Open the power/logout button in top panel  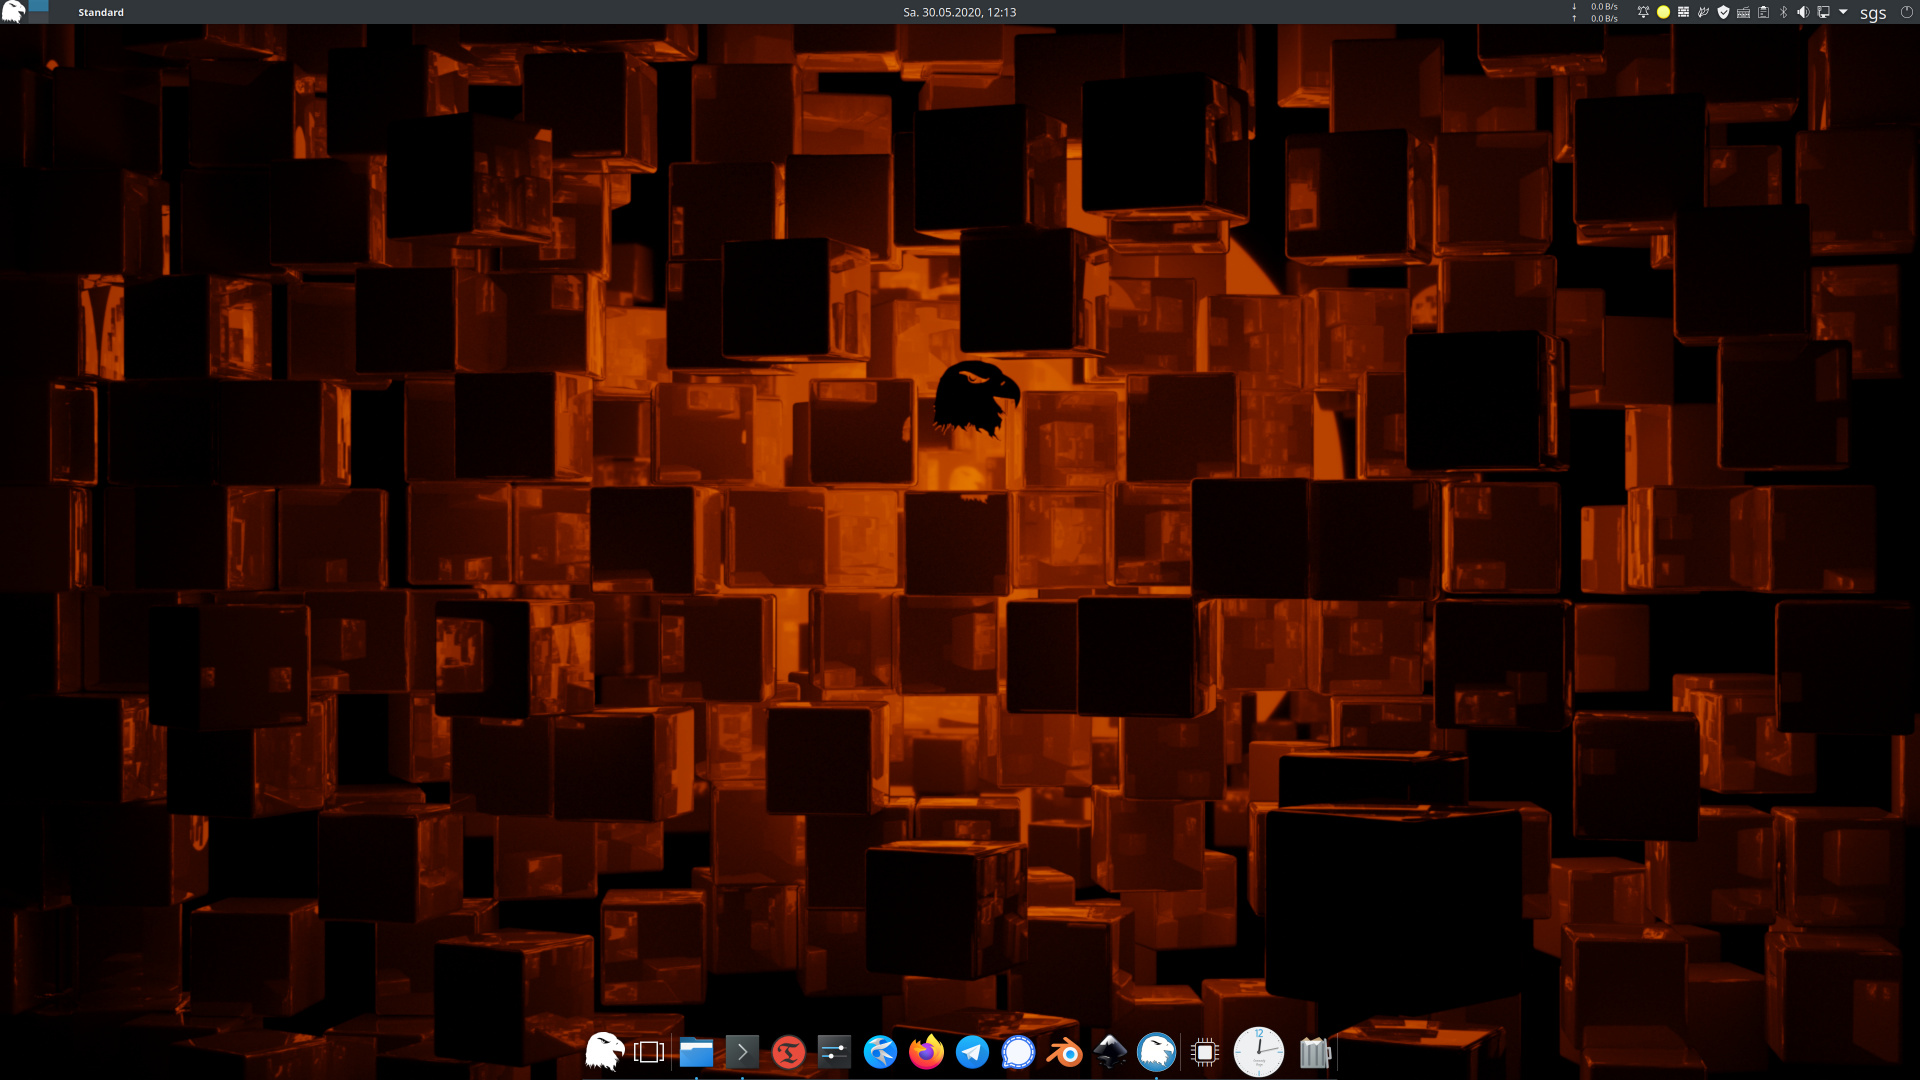coord(1907,12)
